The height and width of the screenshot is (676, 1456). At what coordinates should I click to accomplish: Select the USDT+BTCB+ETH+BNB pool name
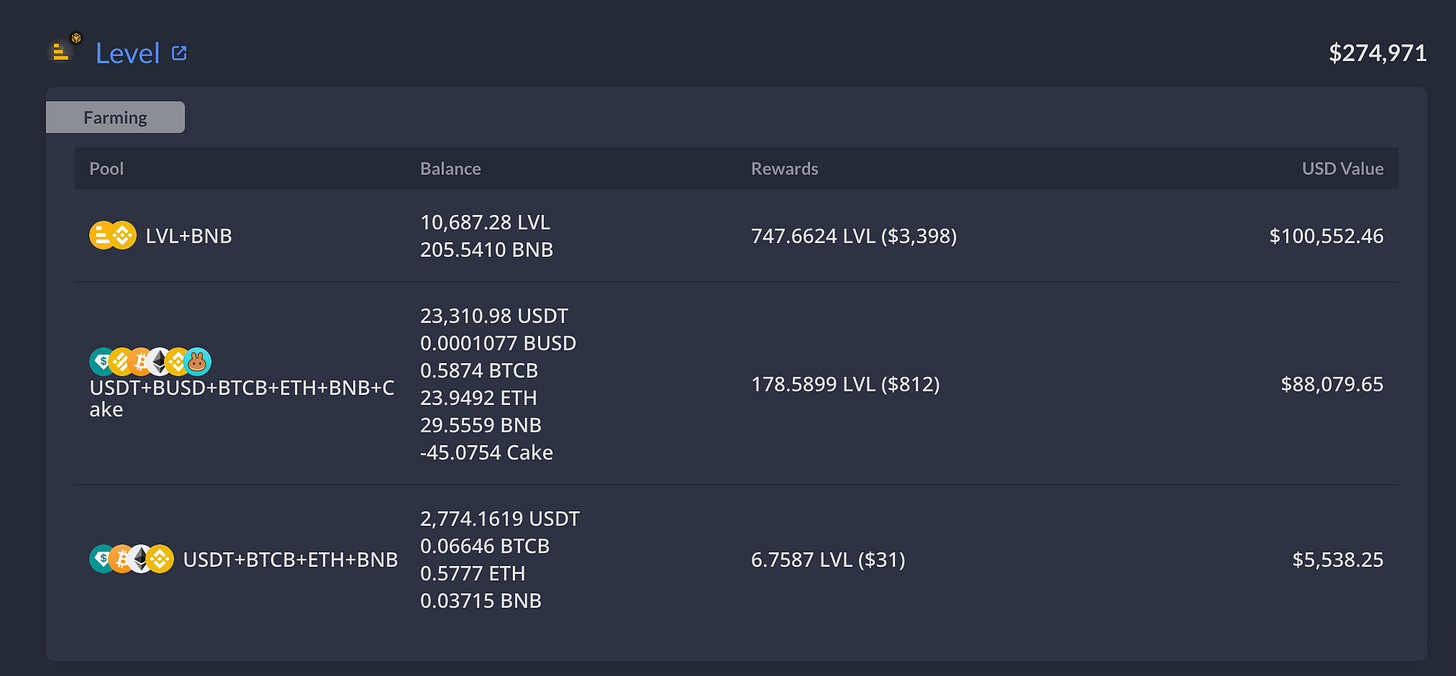click(290, 560)
